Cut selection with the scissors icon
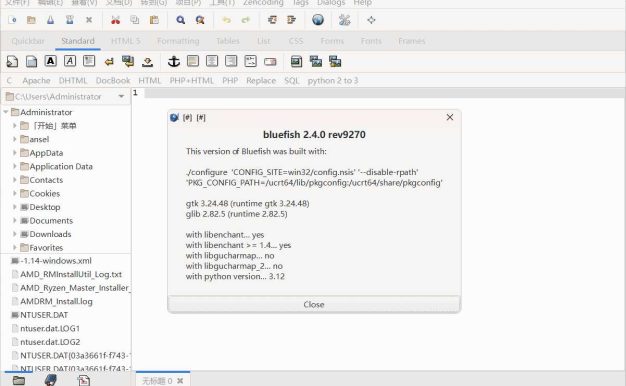The width and height of the screenshot is (626, 386). [115, 20]
